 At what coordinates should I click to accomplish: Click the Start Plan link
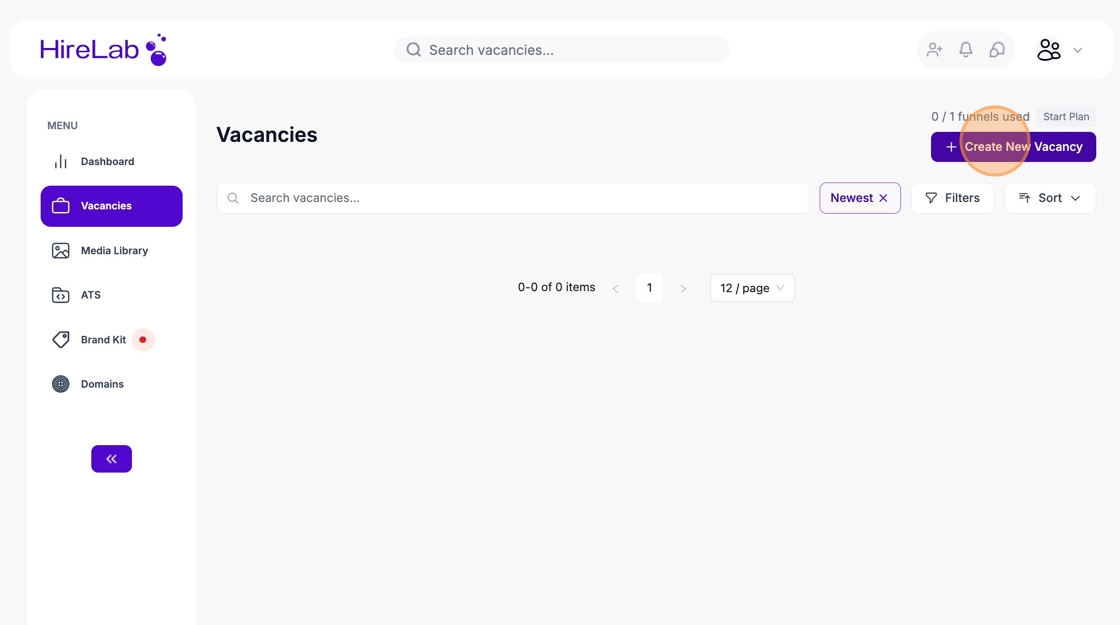pos(1066,117)
